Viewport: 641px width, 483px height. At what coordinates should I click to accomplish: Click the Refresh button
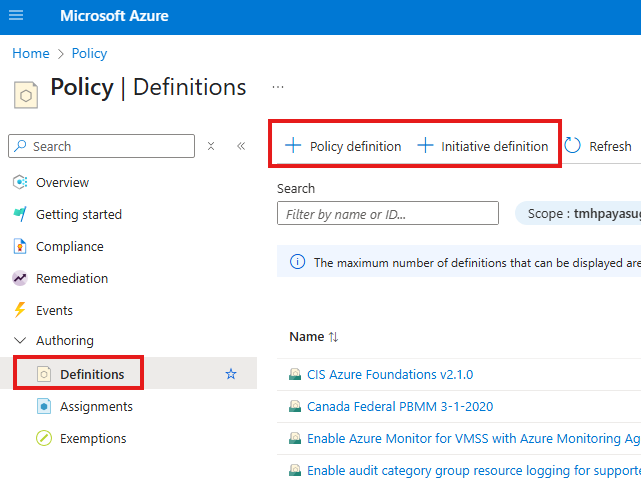598,146
